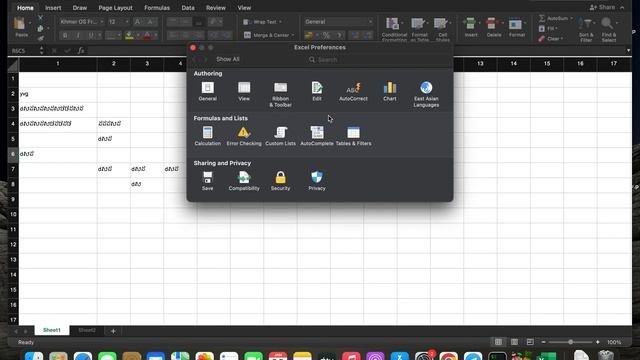The image size is (640, 360).
Task: Click Show All in Preferences
Action: [228, 59]
